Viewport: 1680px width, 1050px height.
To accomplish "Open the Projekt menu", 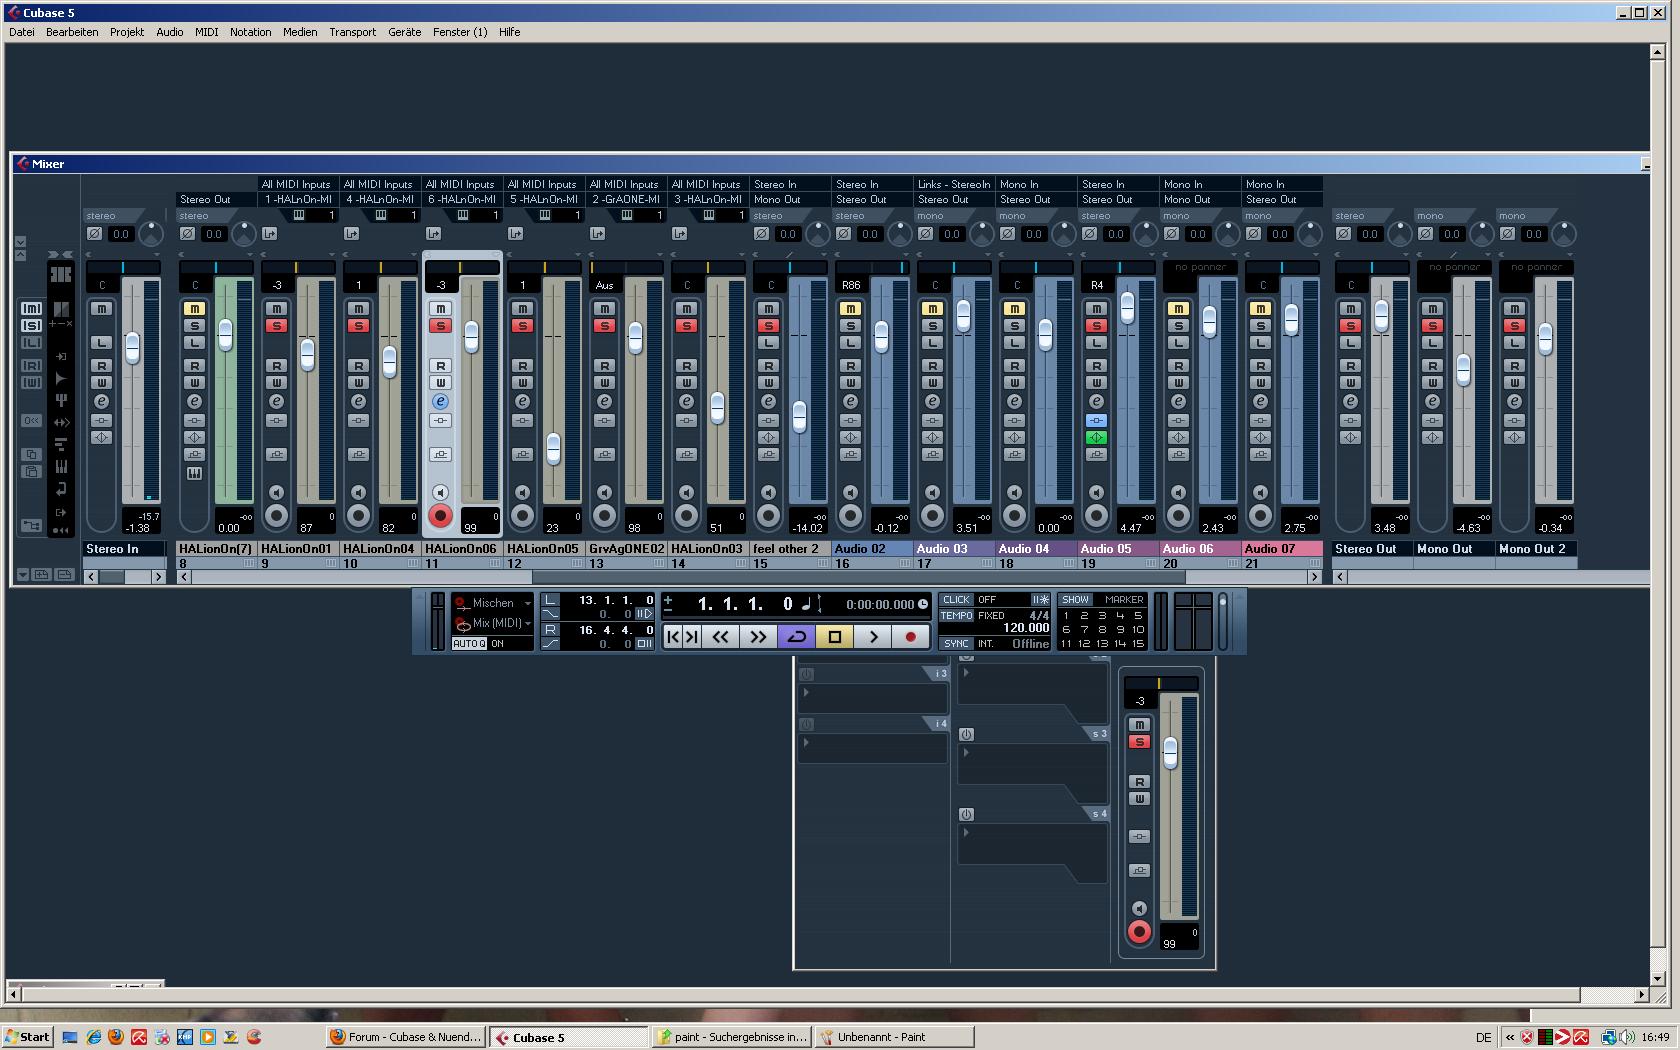I will point(127,32).
